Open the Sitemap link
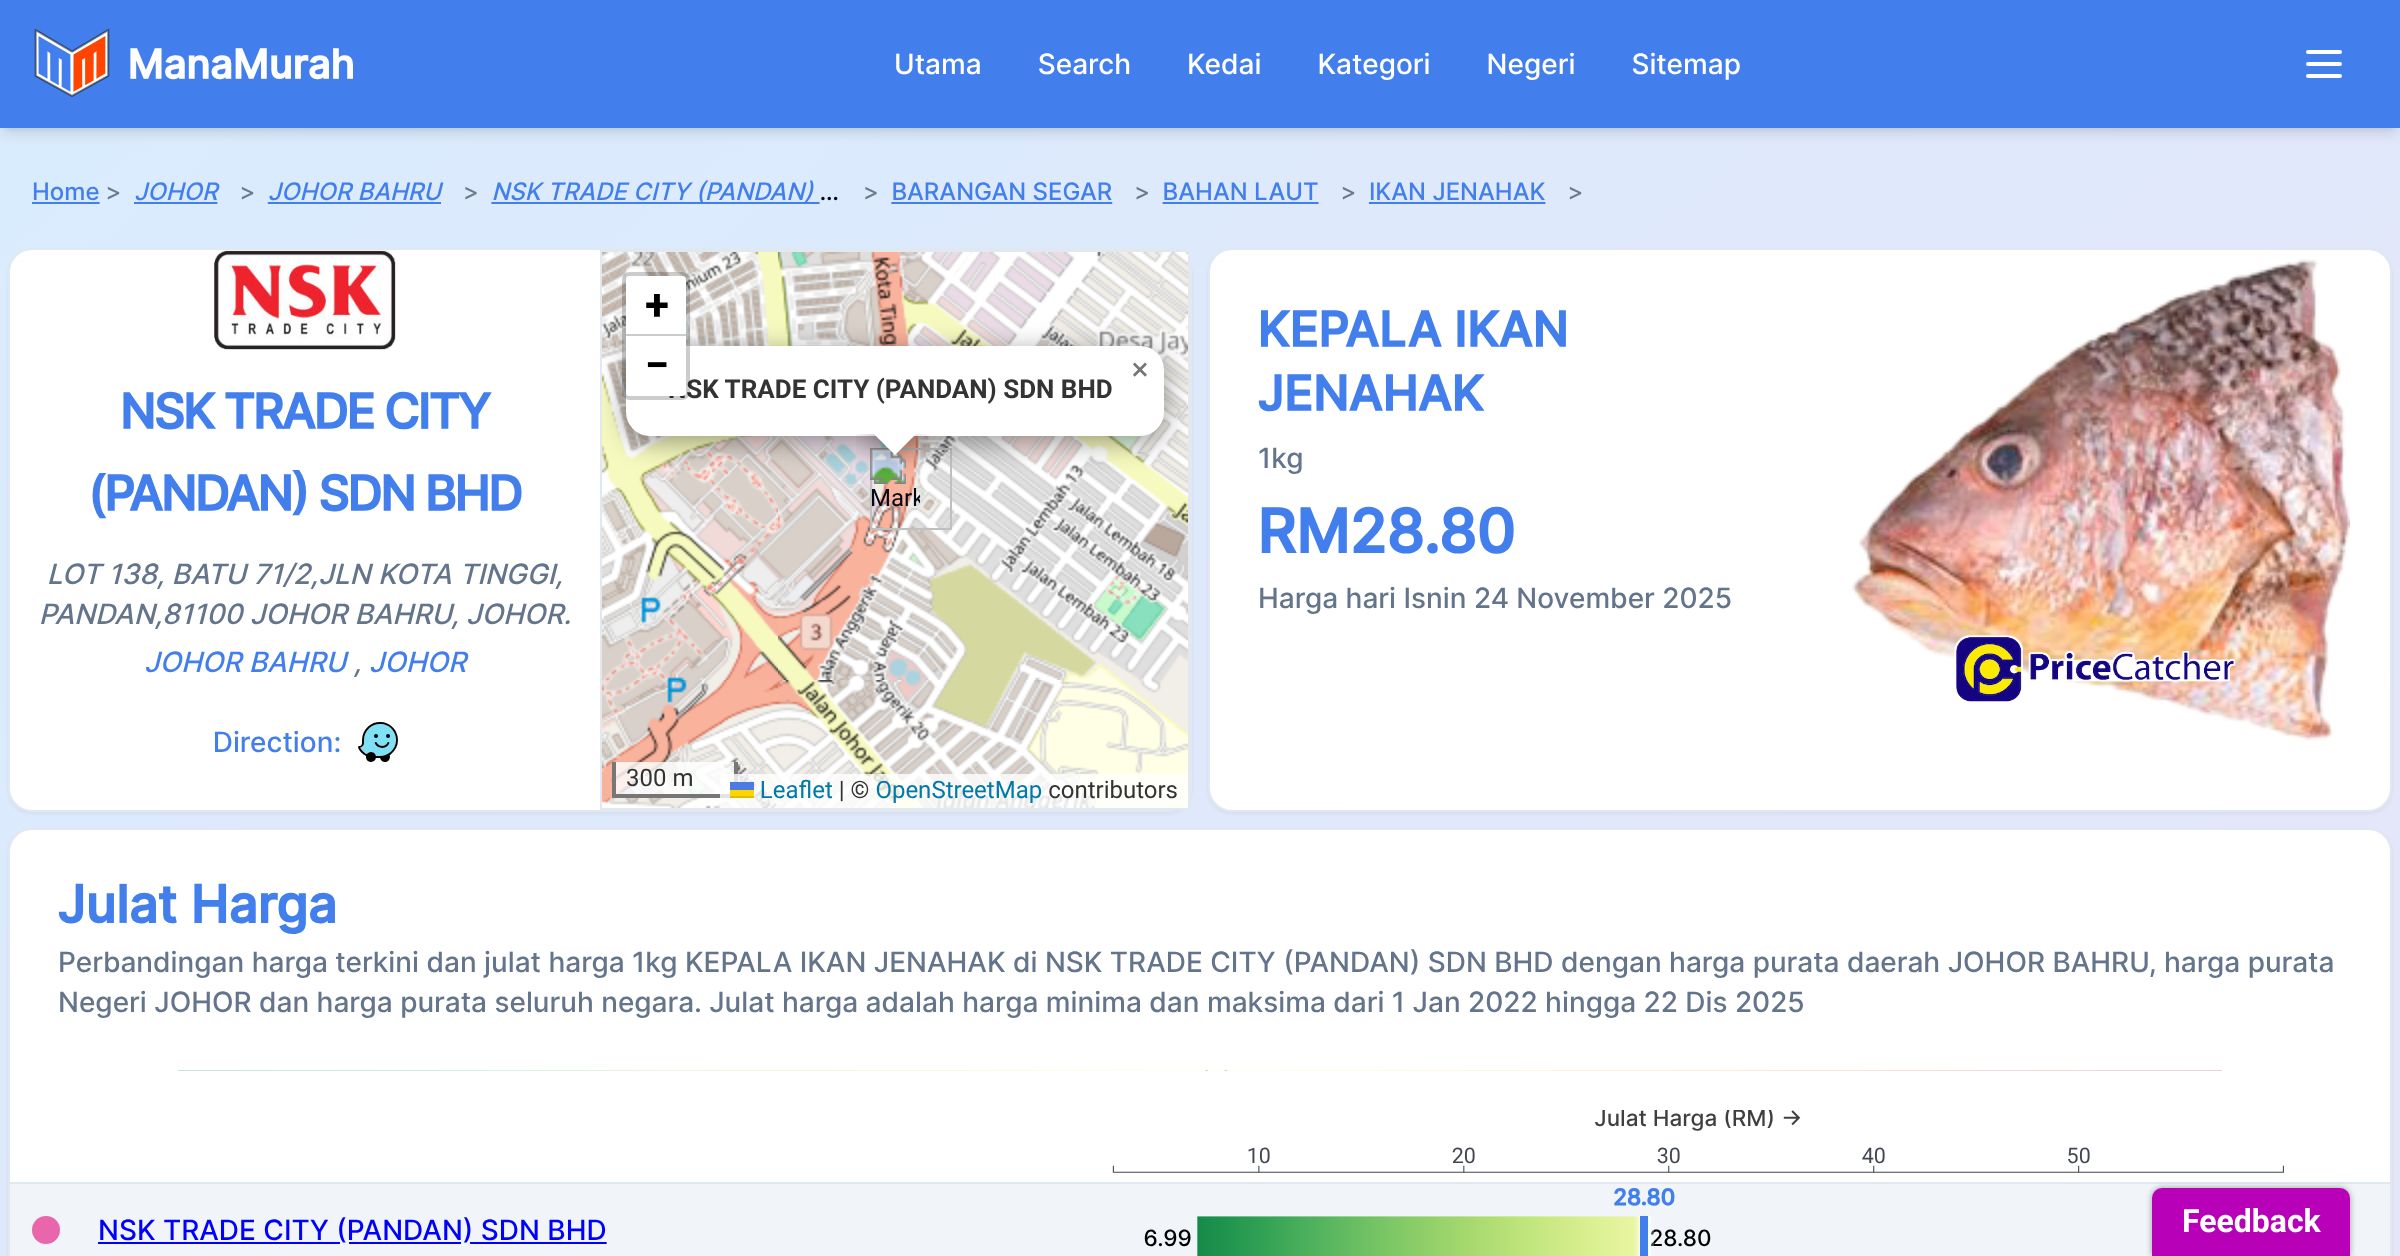The image size is (2400, 1256). (1685, 64)
